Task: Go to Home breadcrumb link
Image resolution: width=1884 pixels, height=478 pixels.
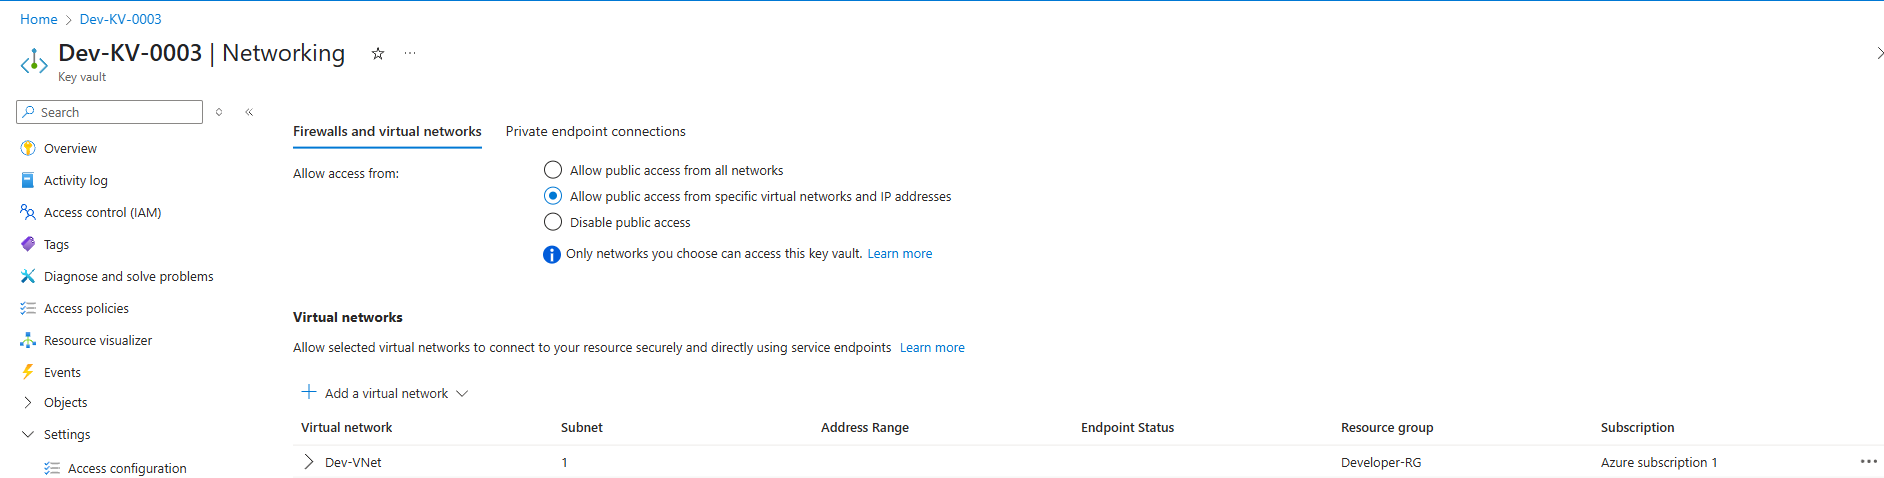Action: tap(39, 19)
